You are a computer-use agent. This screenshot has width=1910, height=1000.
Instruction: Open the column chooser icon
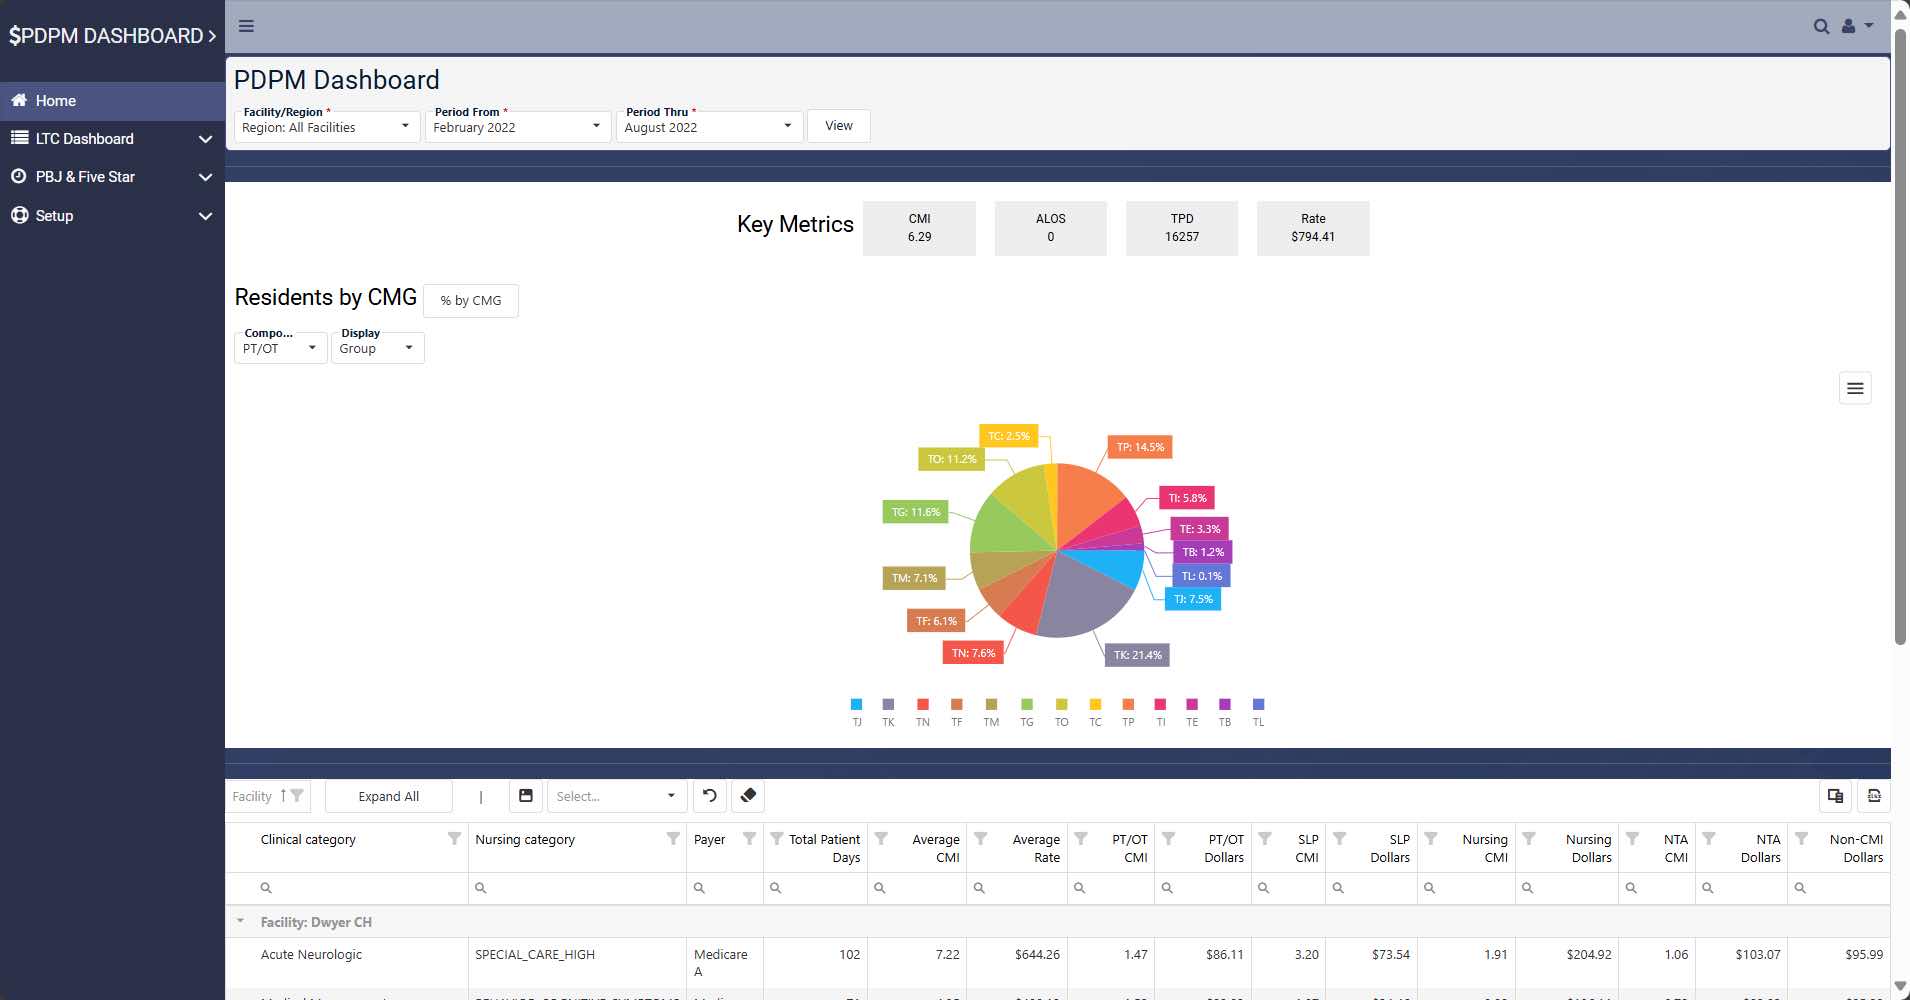[x=1835, y=796]
